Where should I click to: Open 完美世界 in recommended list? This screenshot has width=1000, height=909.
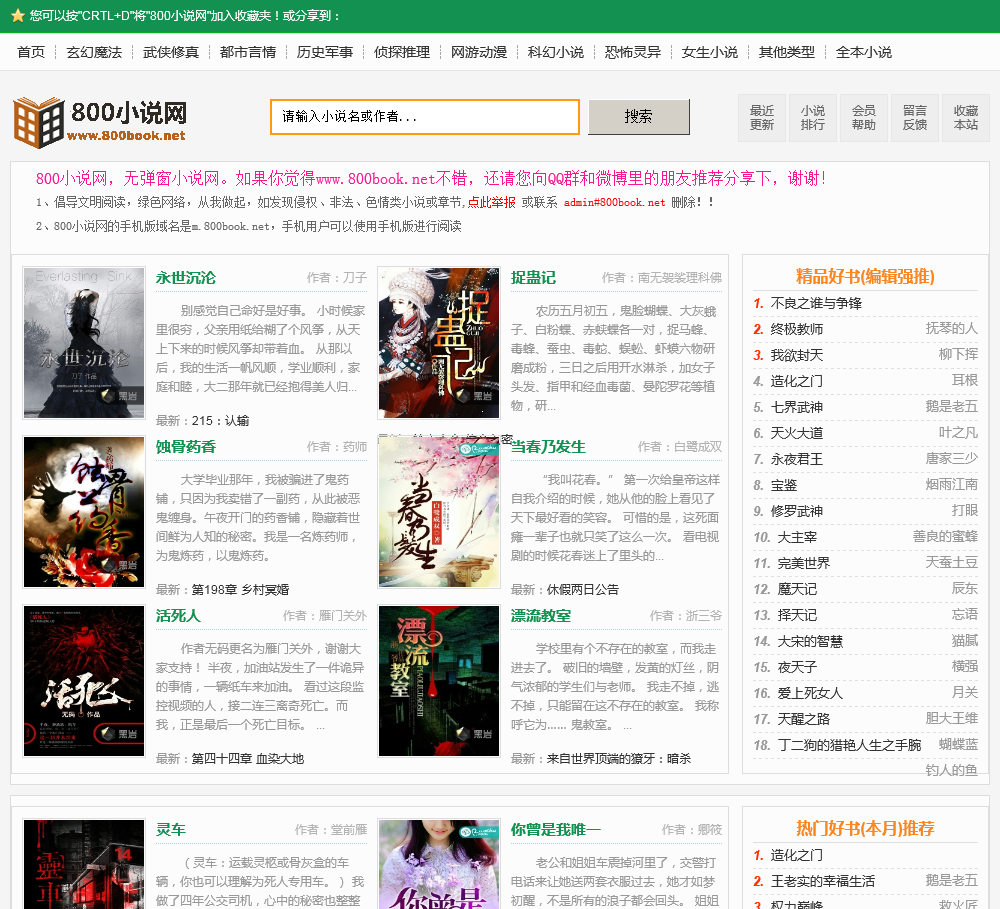pyautogui.click(x=804, y=563)
